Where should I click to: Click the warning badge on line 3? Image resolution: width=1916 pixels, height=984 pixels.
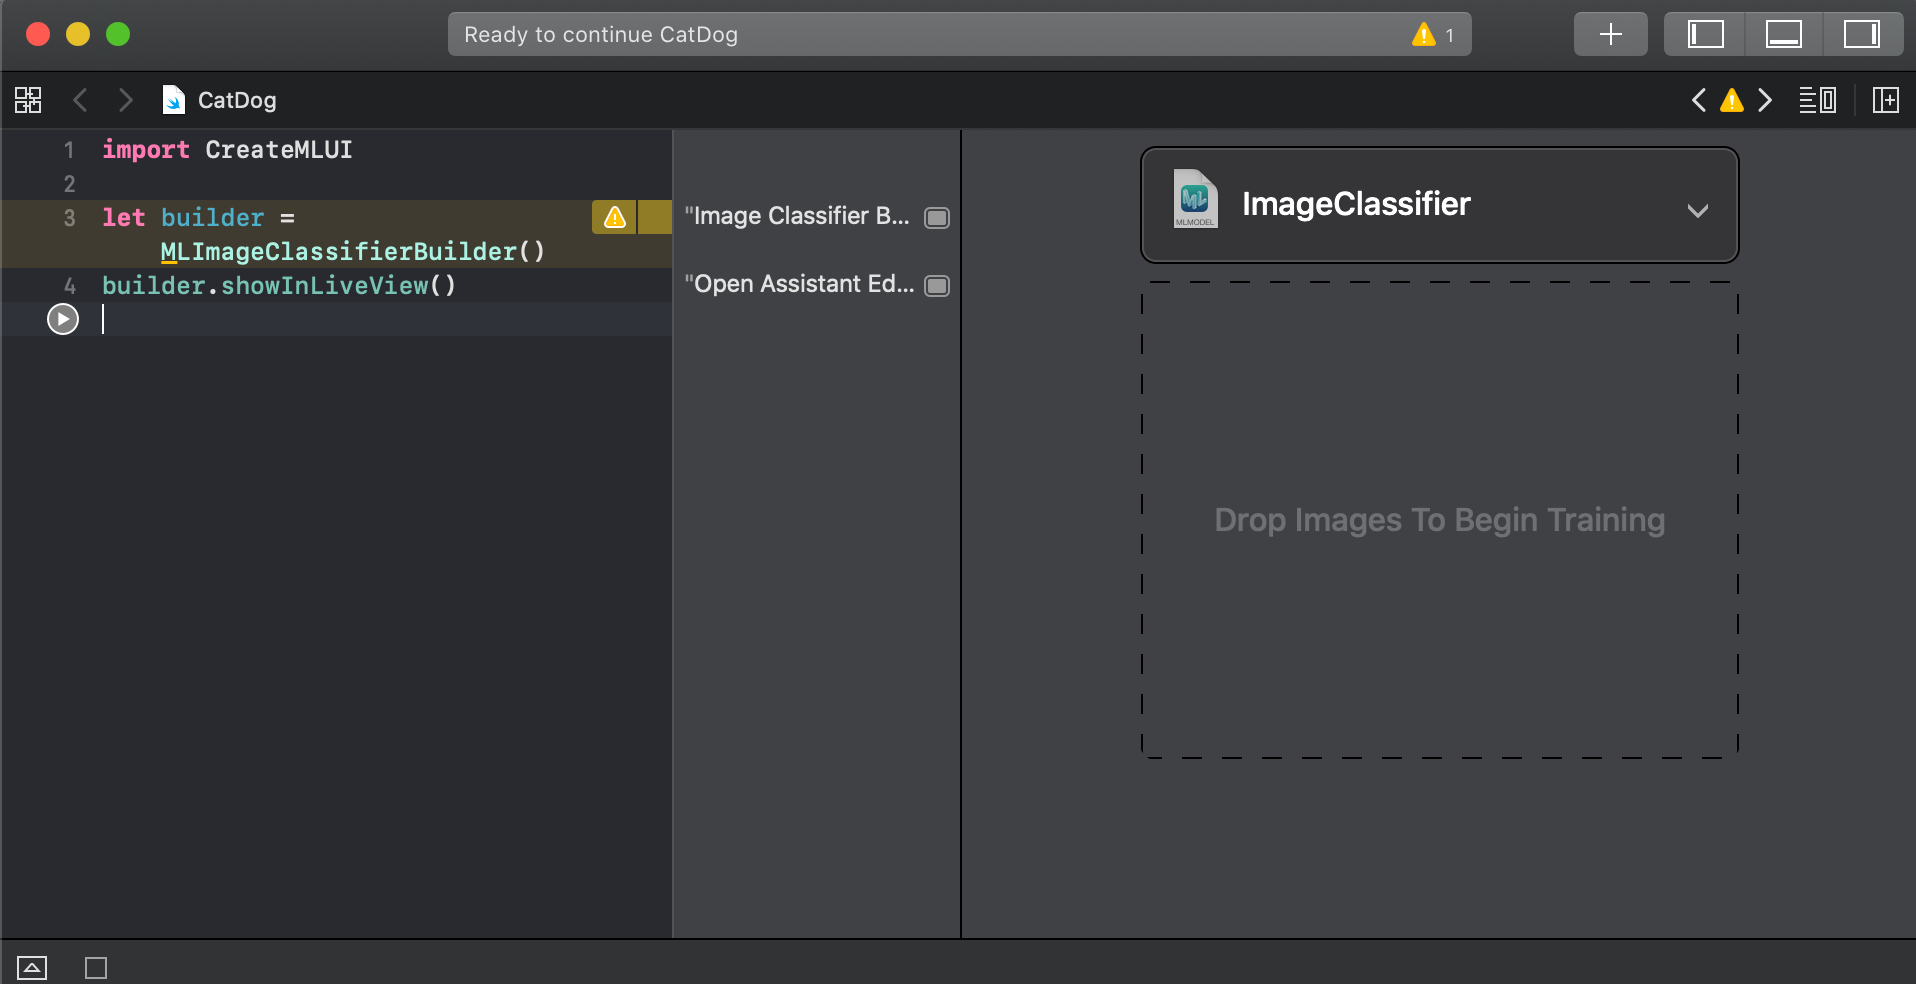click(614, 217)
